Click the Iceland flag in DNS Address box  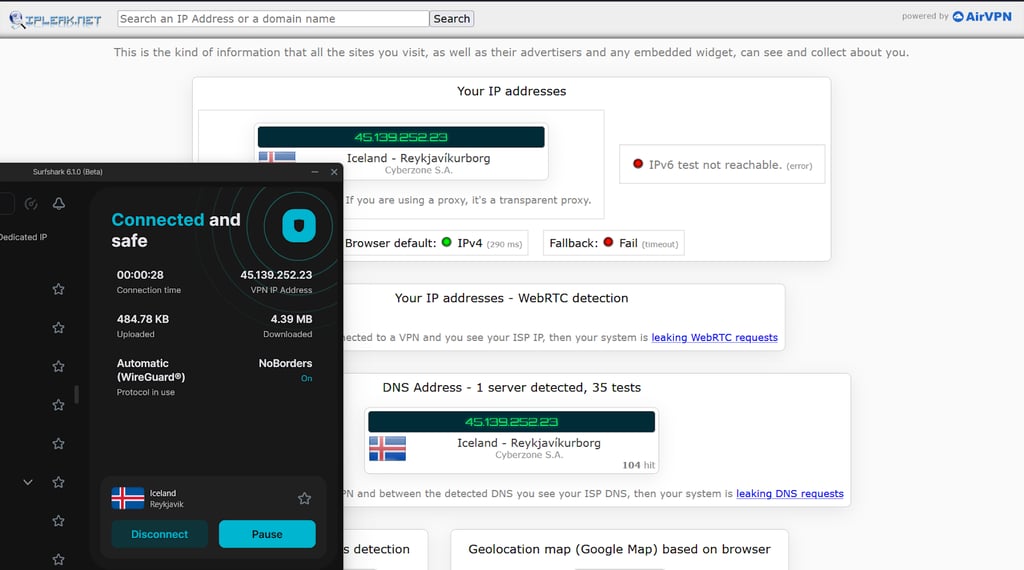click(387, 449)
